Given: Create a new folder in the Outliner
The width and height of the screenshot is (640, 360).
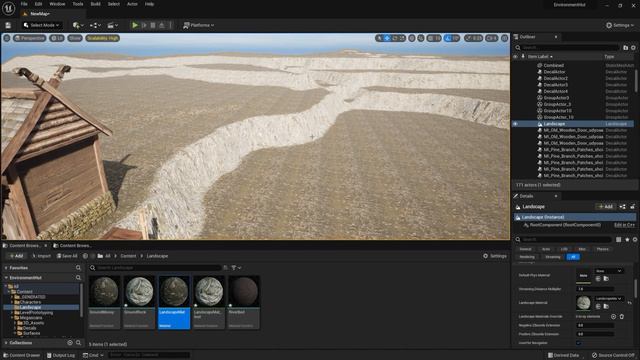Looking at the screenshot, I should pyautogui.click(x=625, y=48).
